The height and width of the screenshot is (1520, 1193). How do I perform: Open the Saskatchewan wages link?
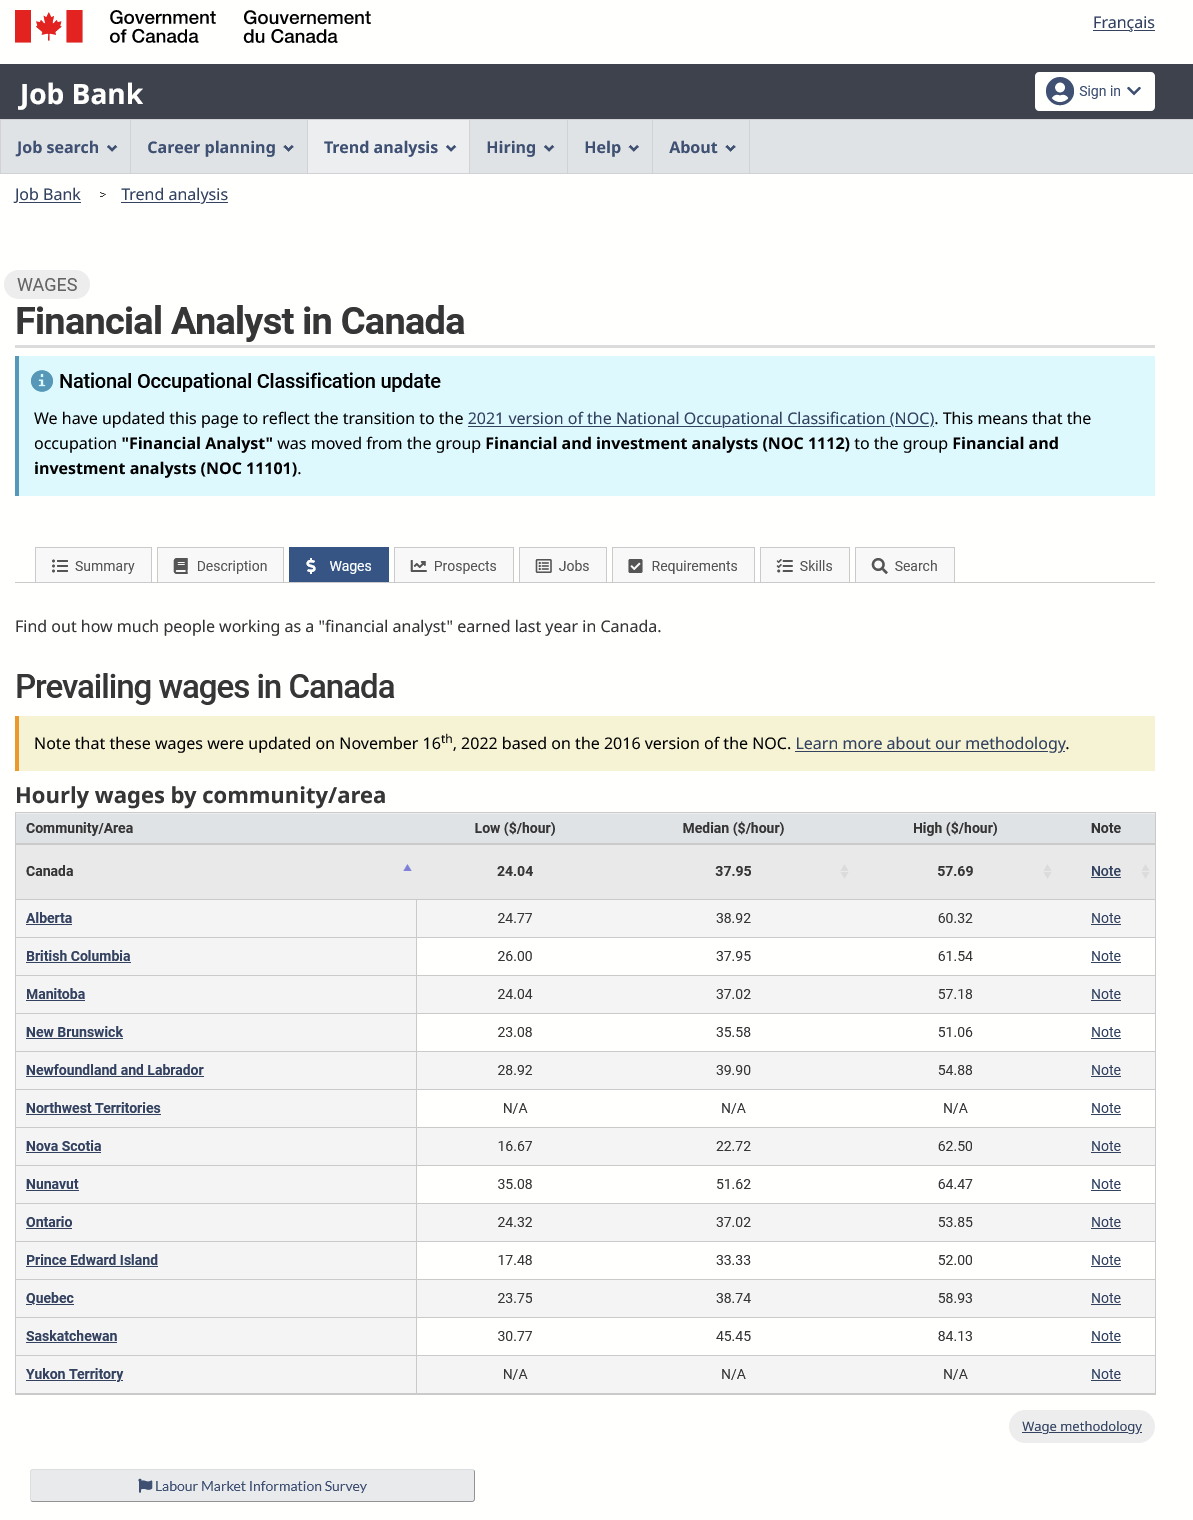coord(71,1336)
